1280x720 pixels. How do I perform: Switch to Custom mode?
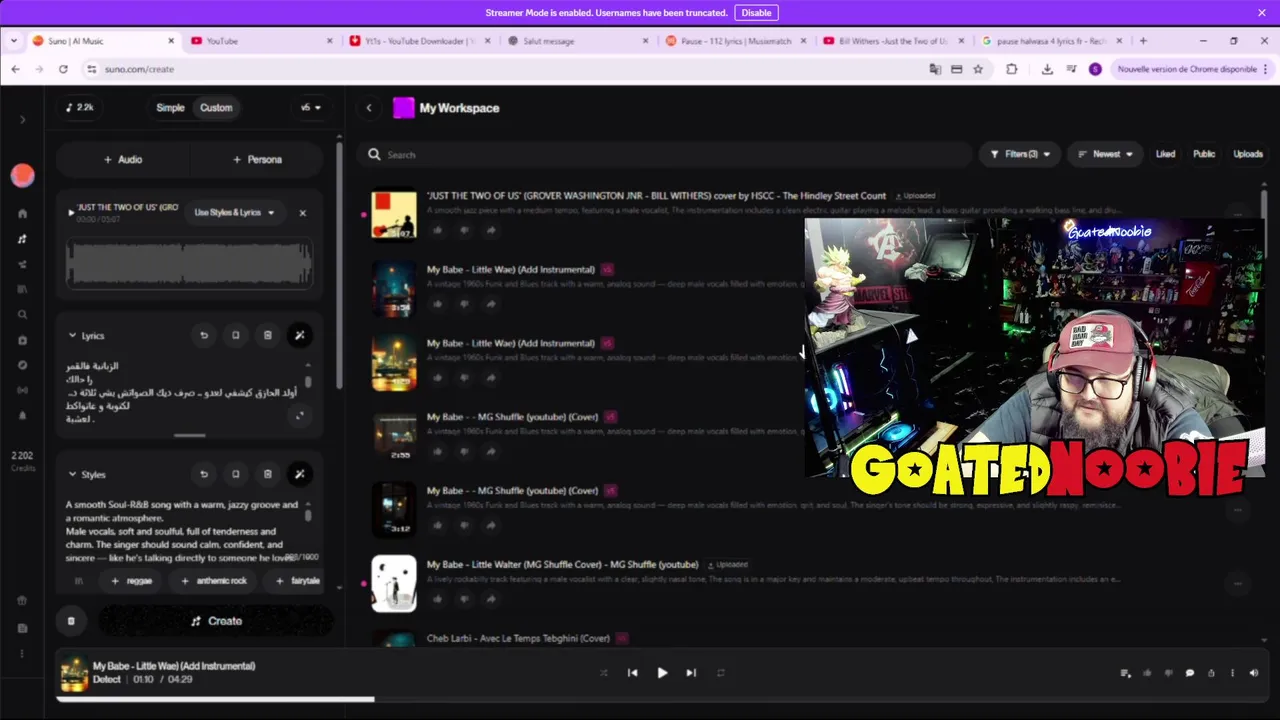click(x=216, y=108)
